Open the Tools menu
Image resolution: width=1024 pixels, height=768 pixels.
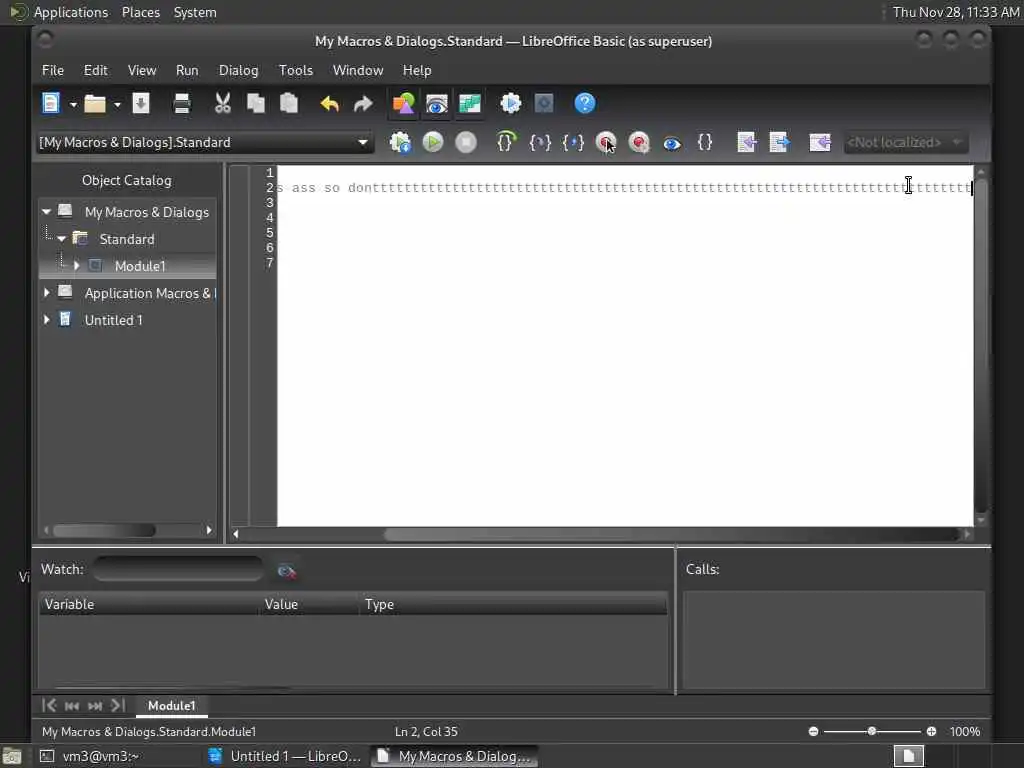[296, 70]
